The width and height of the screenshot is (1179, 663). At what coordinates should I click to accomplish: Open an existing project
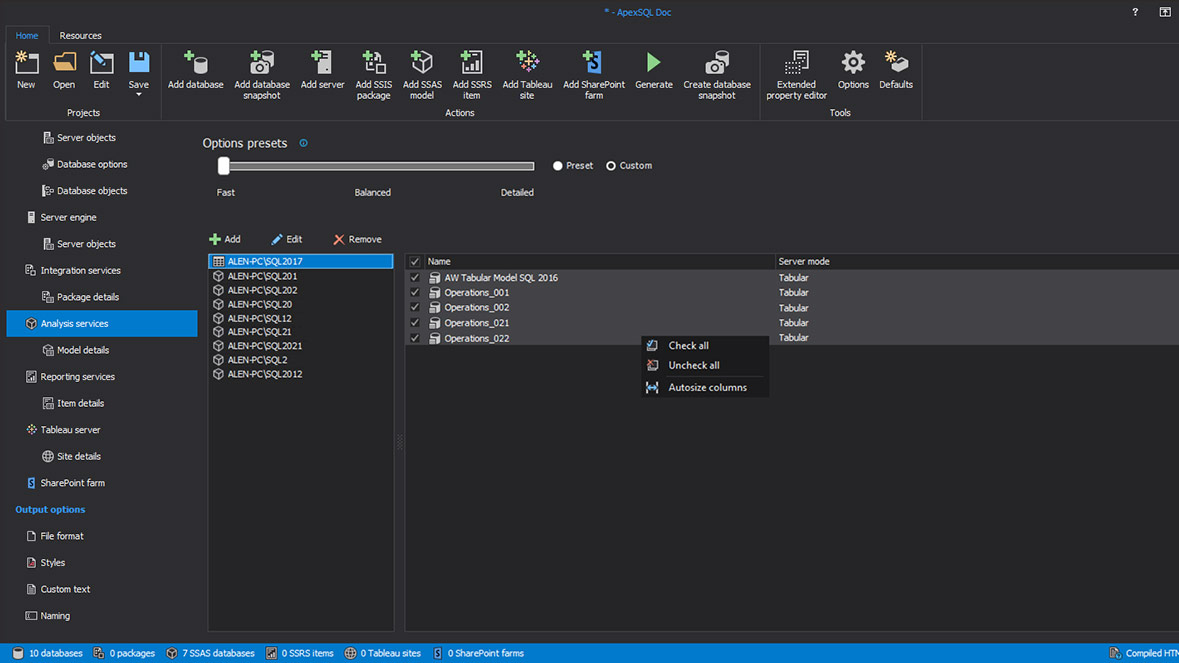64,70
